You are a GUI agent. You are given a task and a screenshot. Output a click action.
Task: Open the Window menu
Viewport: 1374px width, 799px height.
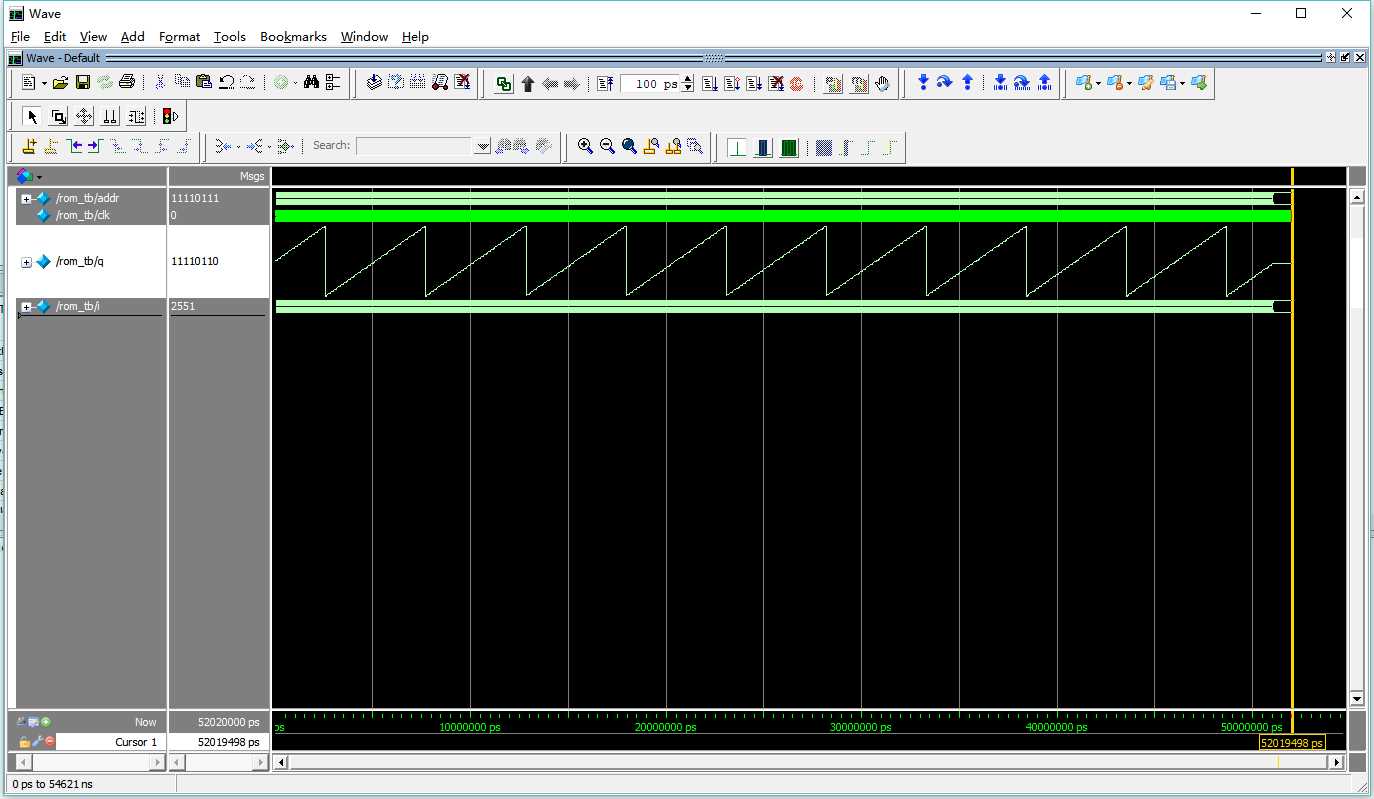[x=364, y=37]
